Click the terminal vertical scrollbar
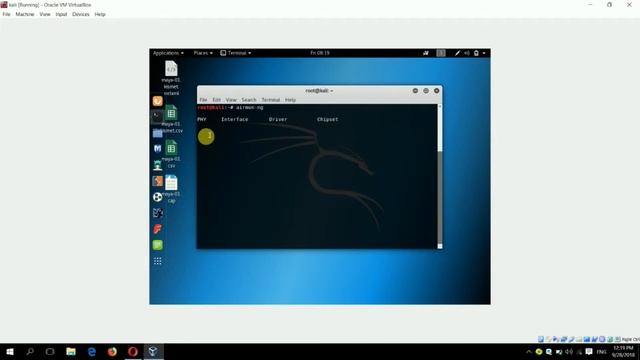The height and width of the screenshot is (360, 640). 440,176
